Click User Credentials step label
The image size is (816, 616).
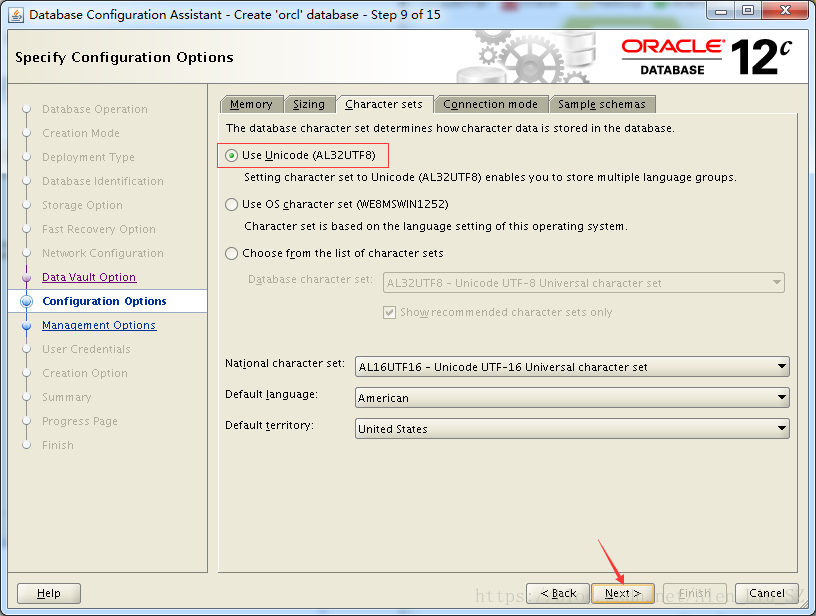[86, 349]
